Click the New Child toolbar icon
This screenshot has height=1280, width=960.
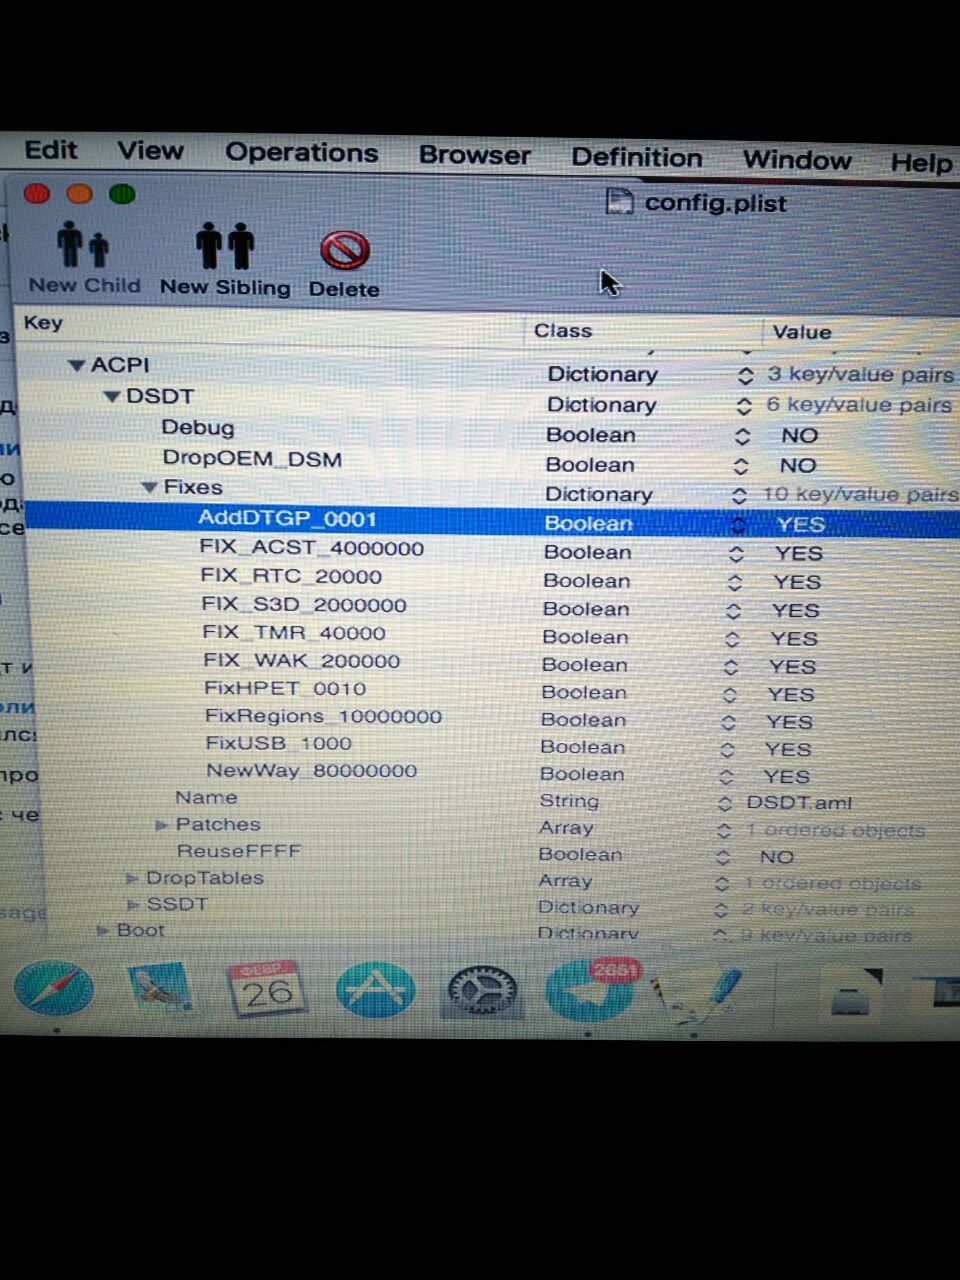pos(83,245)
